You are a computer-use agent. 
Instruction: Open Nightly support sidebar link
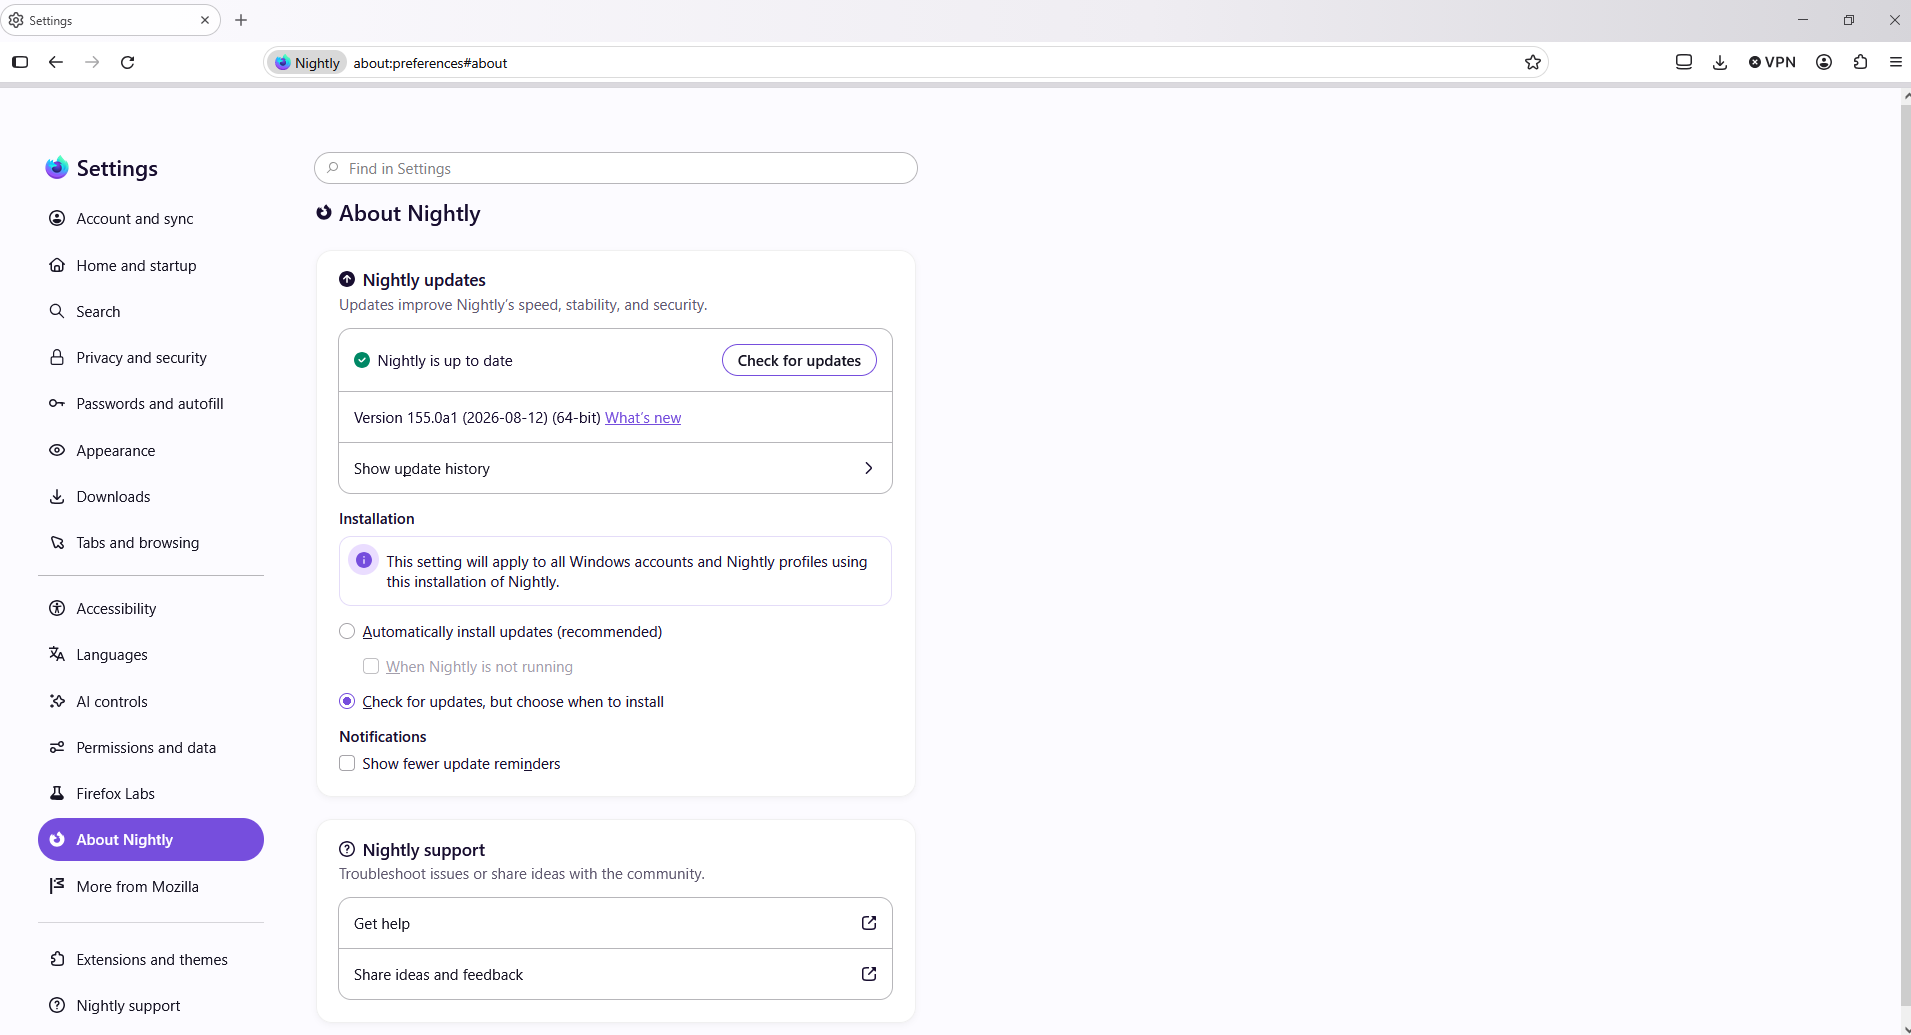[151, 1005]
